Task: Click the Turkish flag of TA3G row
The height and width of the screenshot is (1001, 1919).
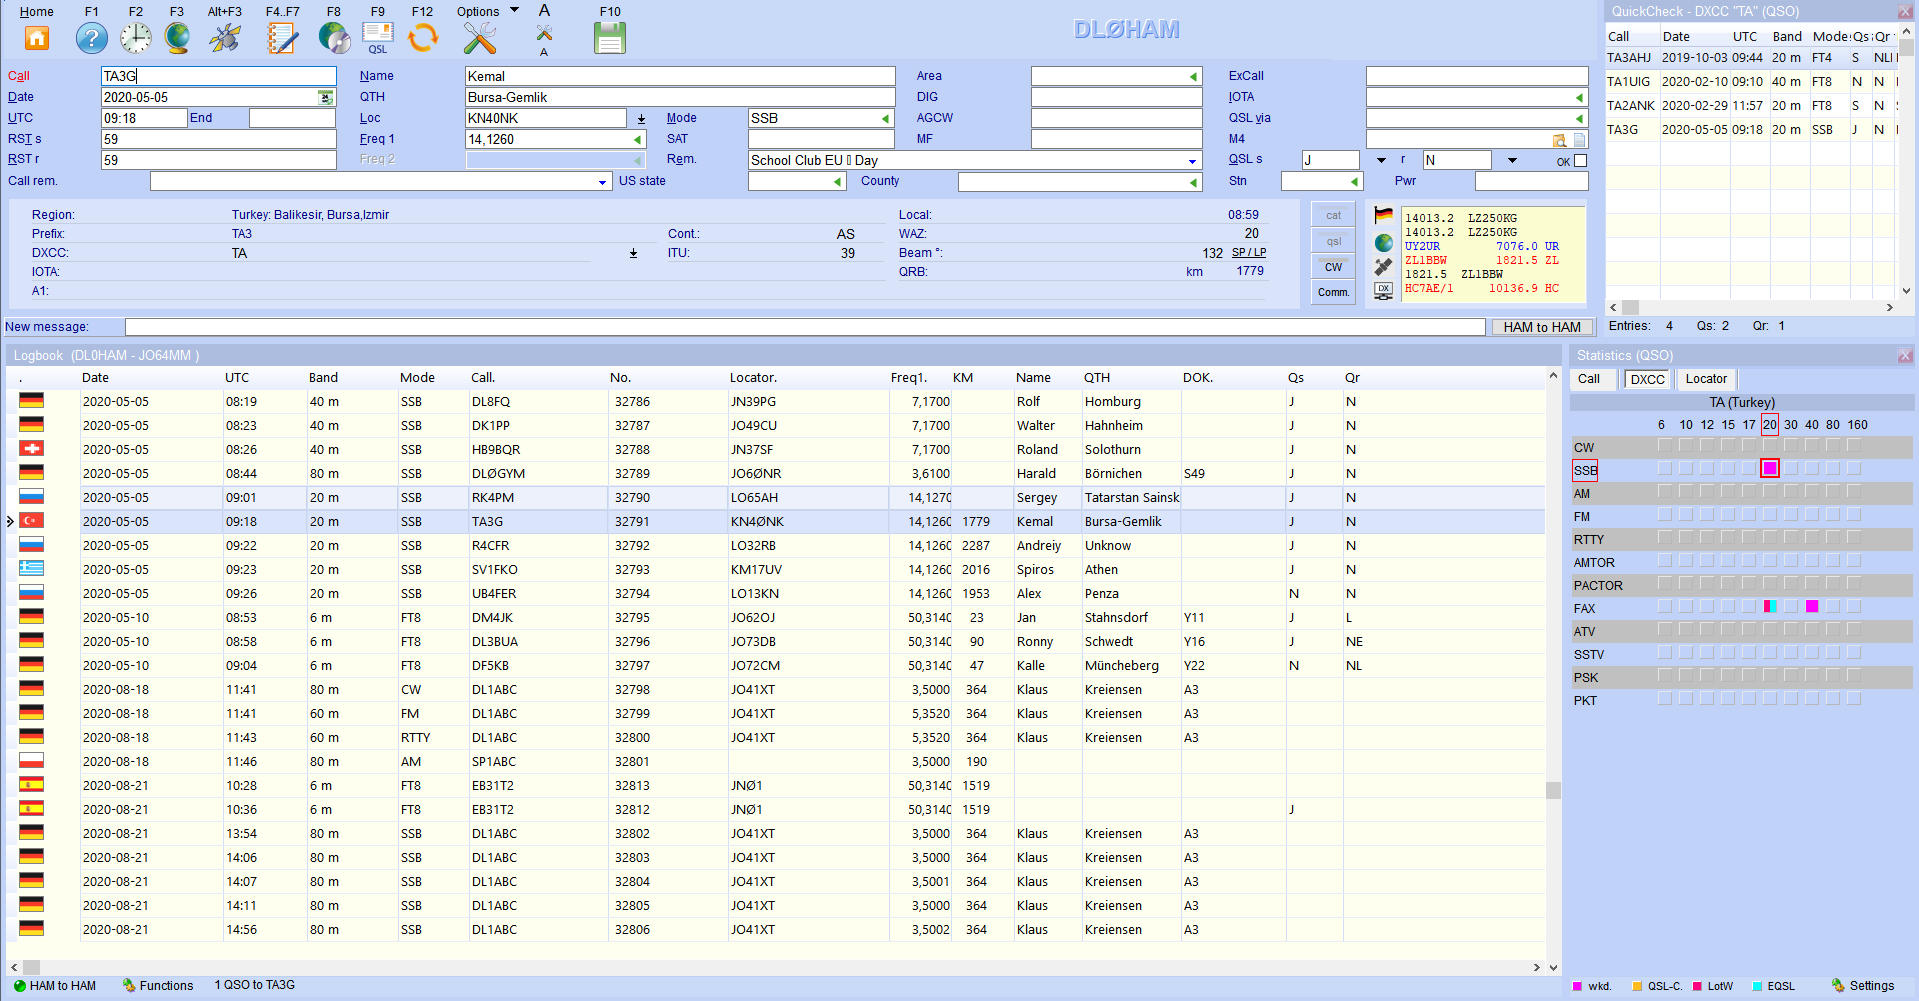Action: [x=32, y=521]
